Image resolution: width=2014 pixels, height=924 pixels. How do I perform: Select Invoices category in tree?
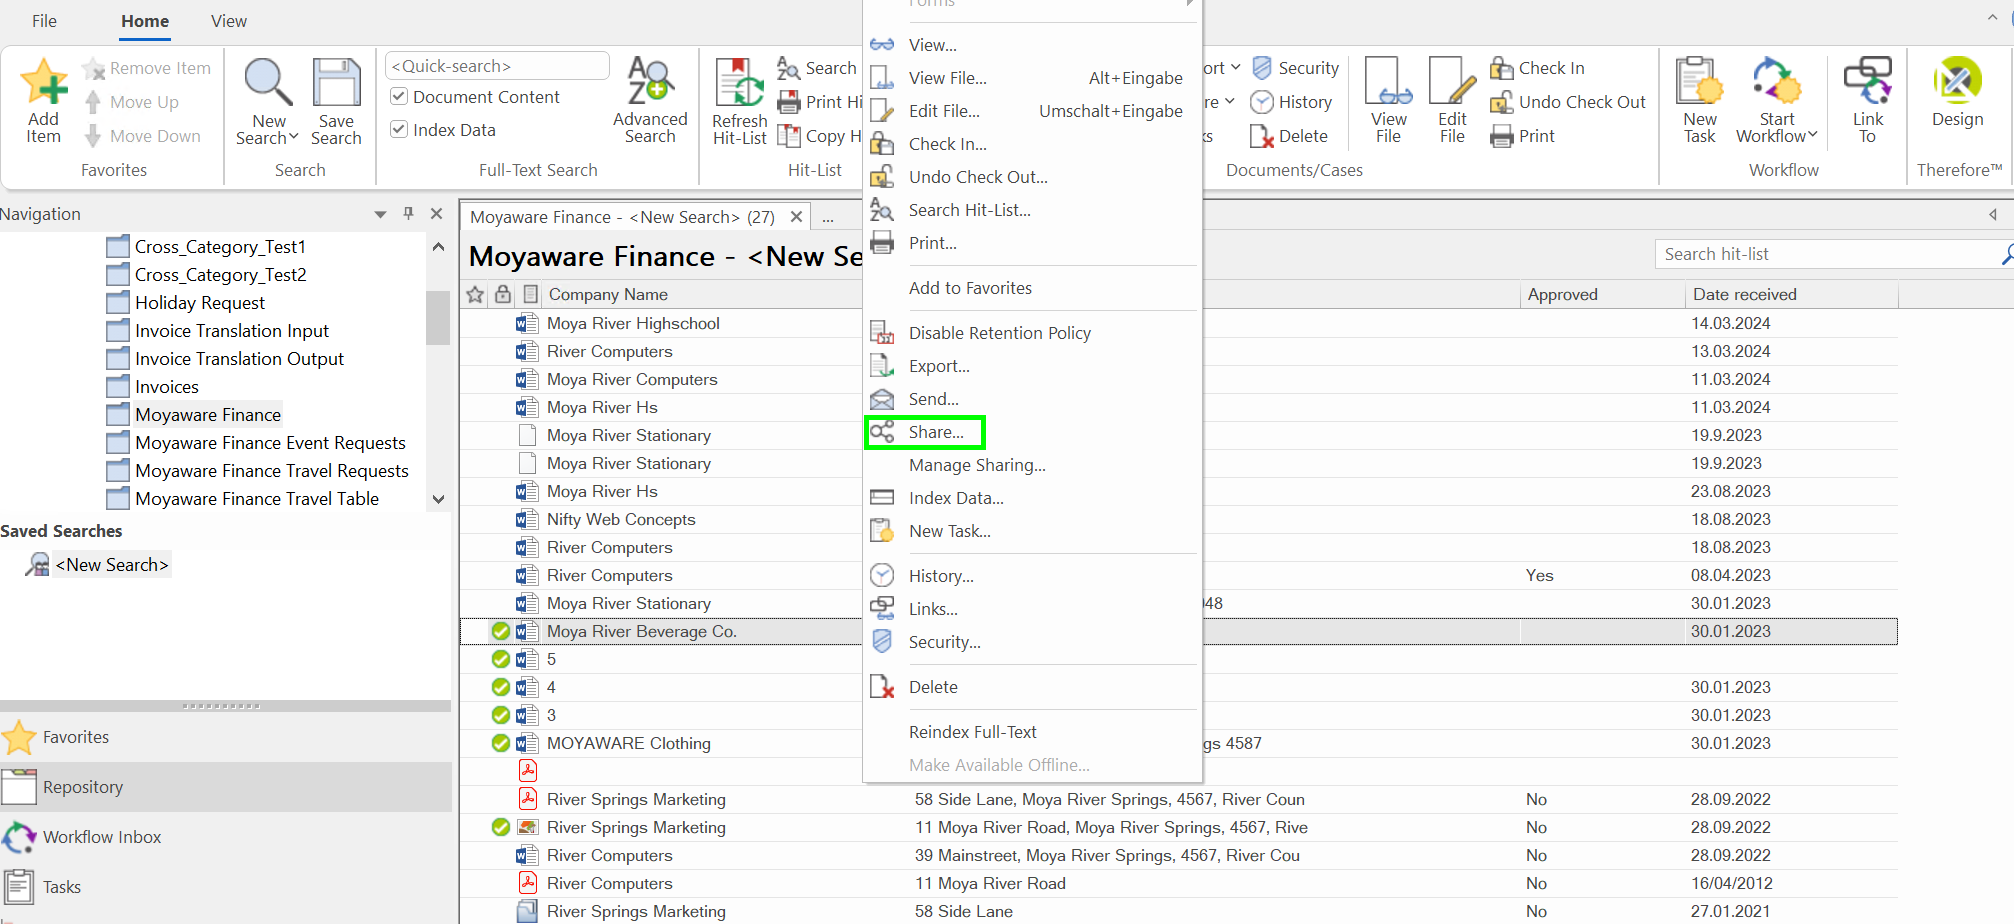166,387
